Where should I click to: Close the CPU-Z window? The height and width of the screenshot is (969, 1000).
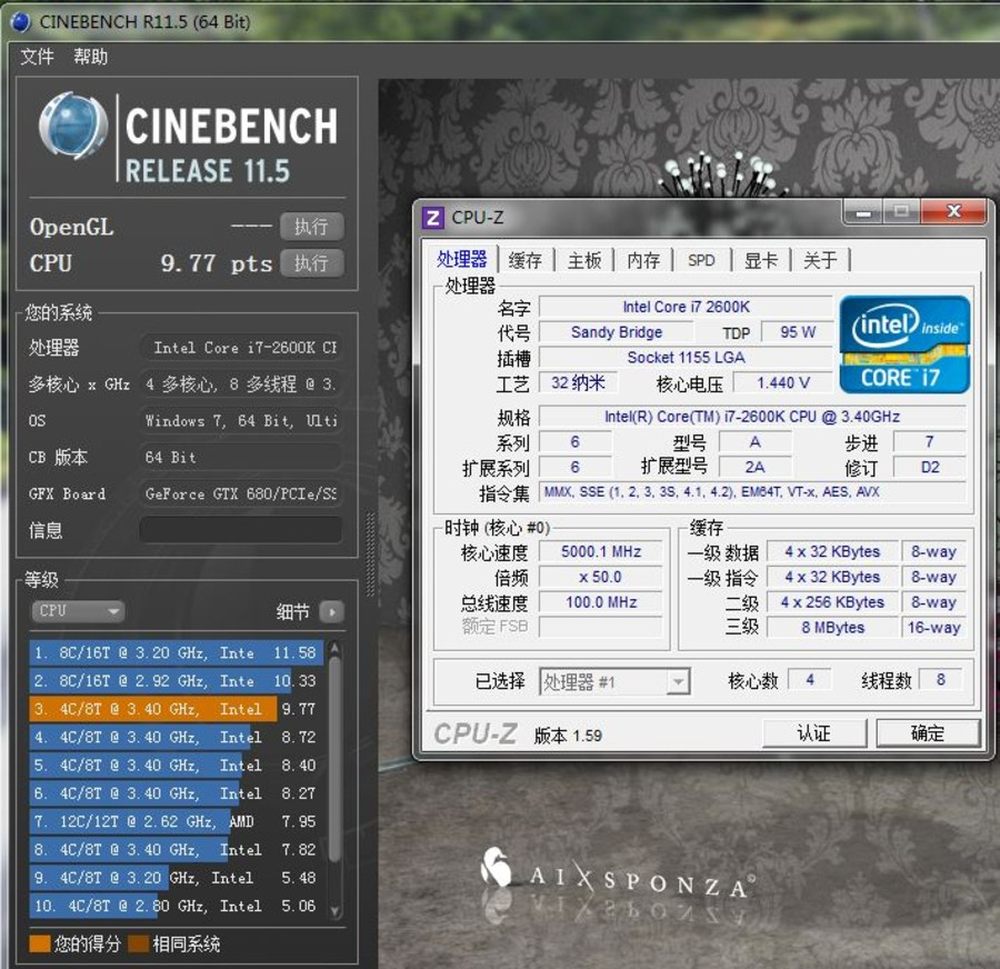pos(953,212)
